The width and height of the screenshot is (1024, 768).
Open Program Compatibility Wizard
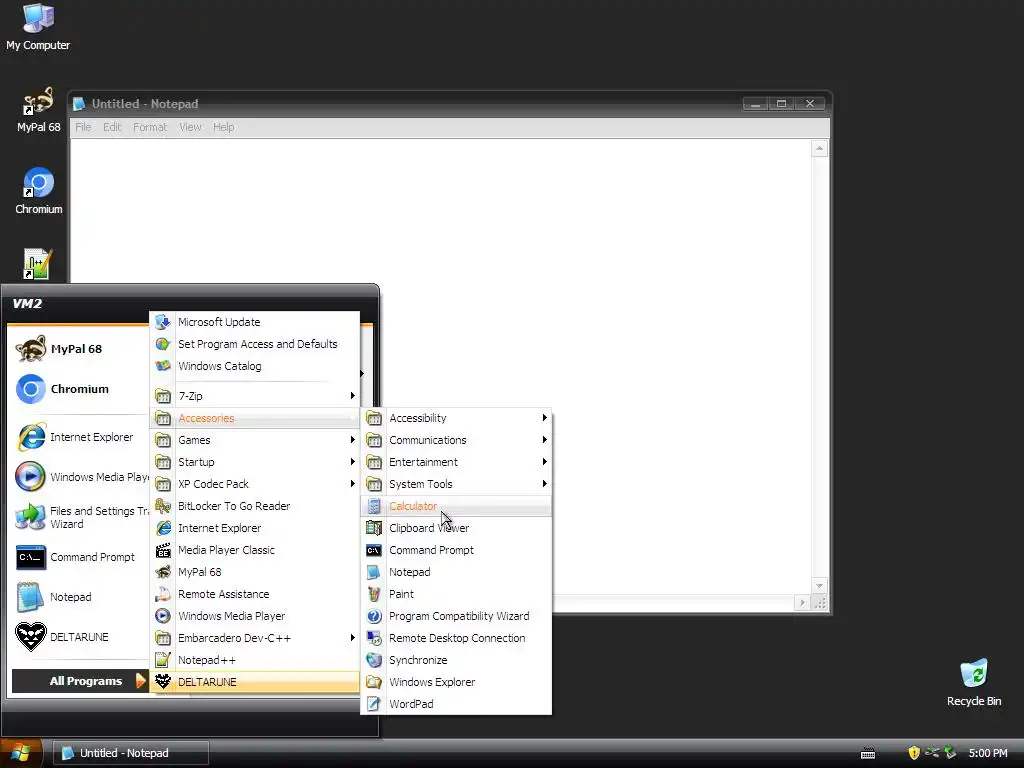456,616
